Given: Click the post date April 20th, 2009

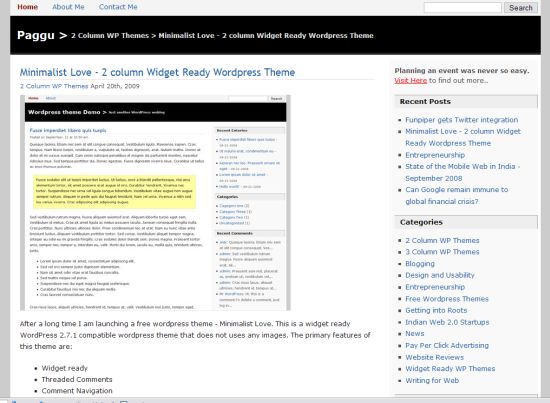Looking at the screenshot, I should tap(115, 86).
